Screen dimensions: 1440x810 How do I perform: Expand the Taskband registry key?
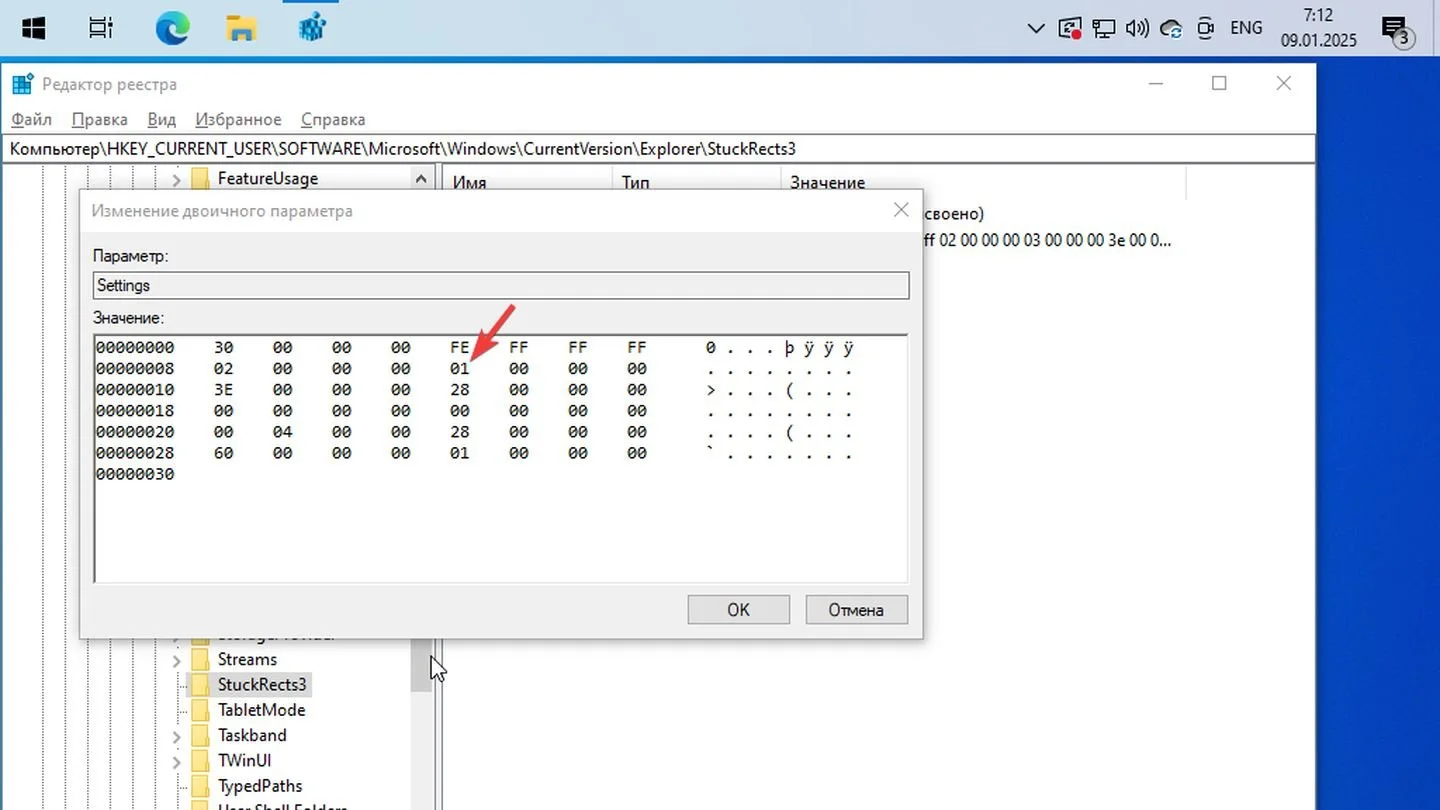pyautogui.click(x=176, y=736)
